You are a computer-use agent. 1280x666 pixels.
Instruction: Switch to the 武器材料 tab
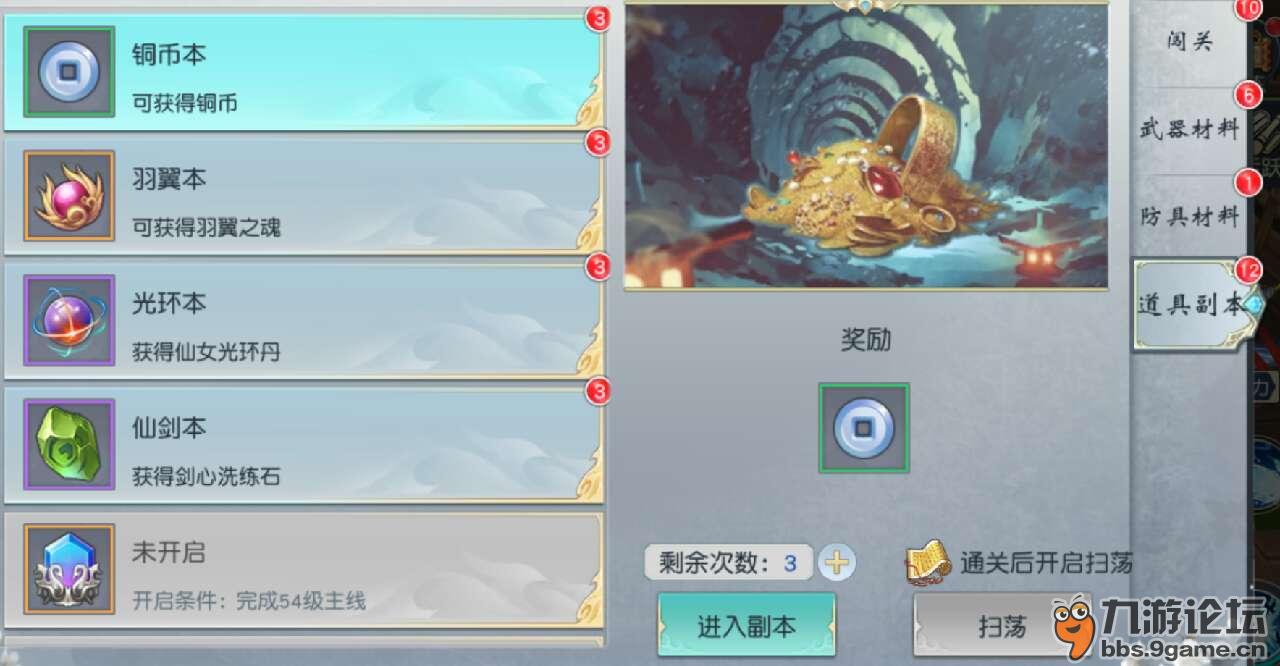pos(1190,129)
